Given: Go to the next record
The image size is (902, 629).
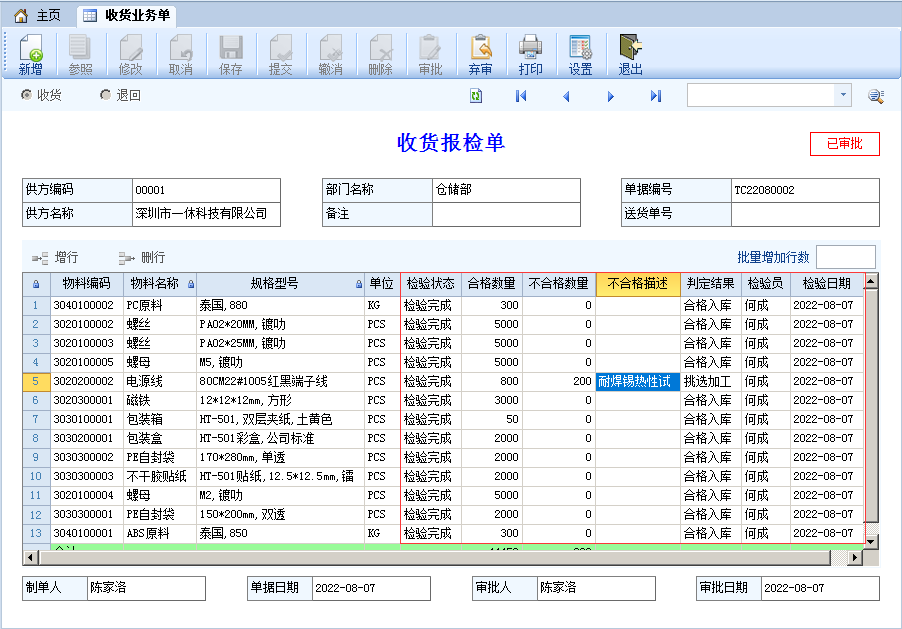Looking at the screenshot, I should tap(611, 96).
